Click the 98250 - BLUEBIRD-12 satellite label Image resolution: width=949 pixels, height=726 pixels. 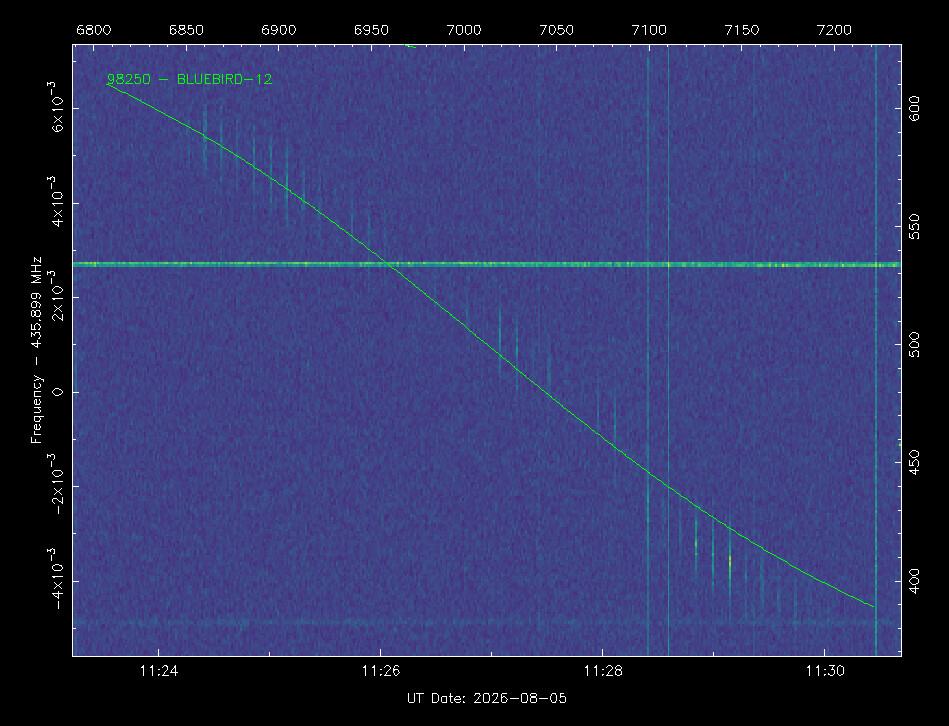point(189,79)
